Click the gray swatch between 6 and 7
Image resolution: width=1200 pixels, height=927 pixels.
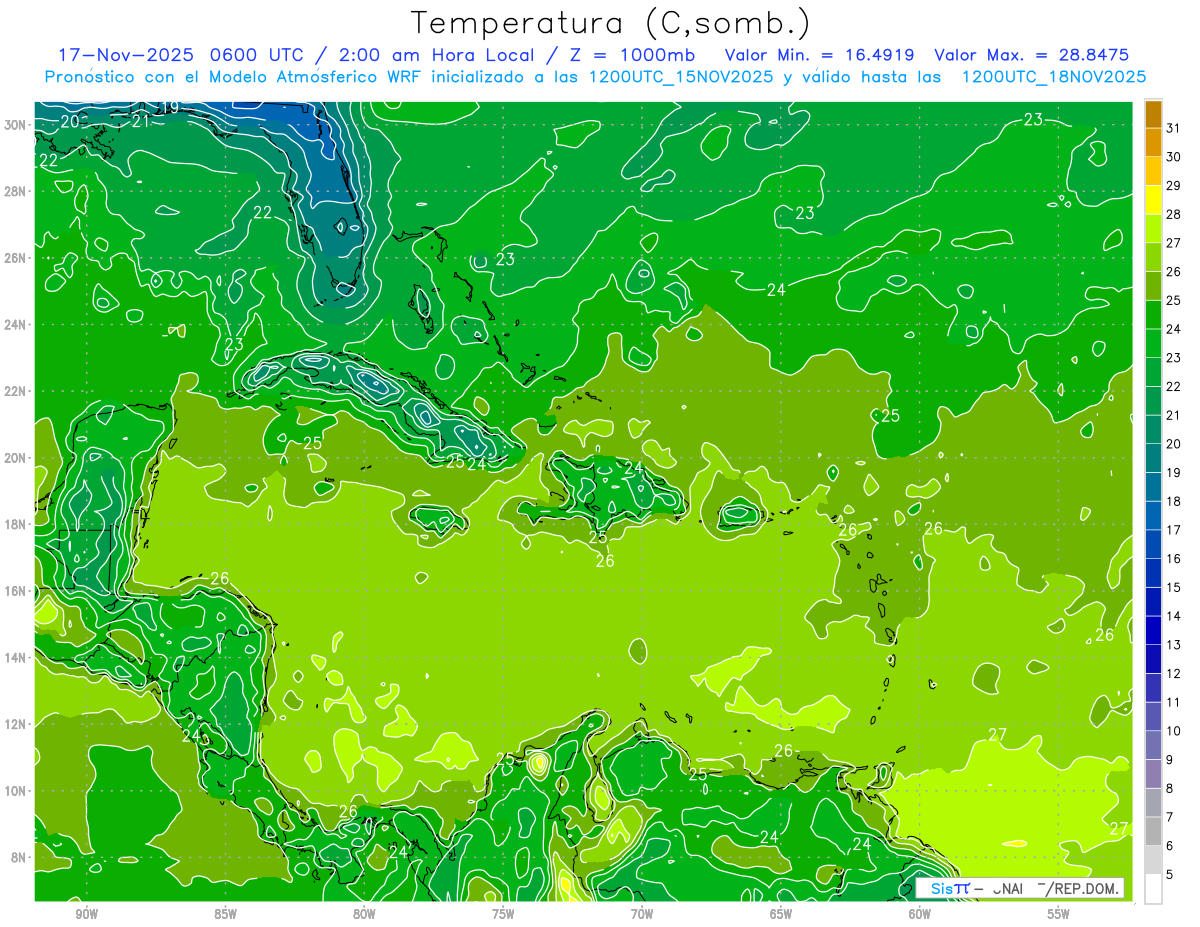click(1154, 831)
